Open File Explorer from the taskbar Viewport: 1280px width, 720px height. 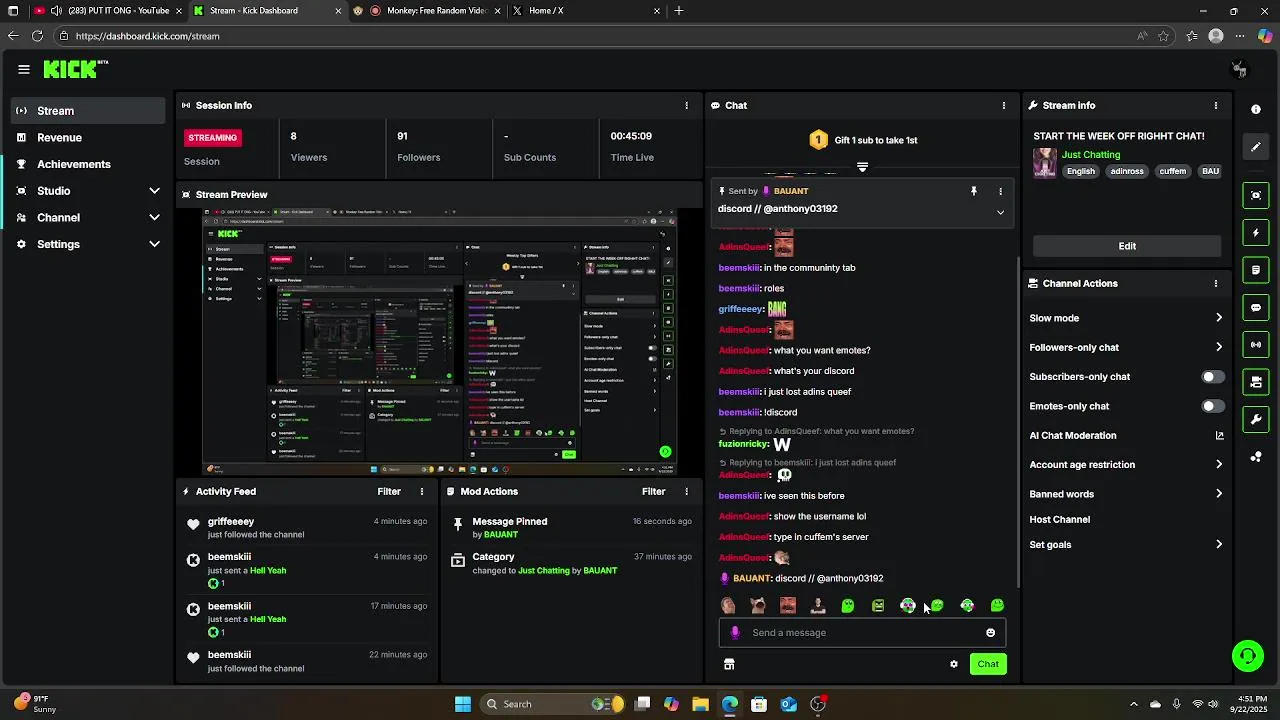tap(700, 704)
